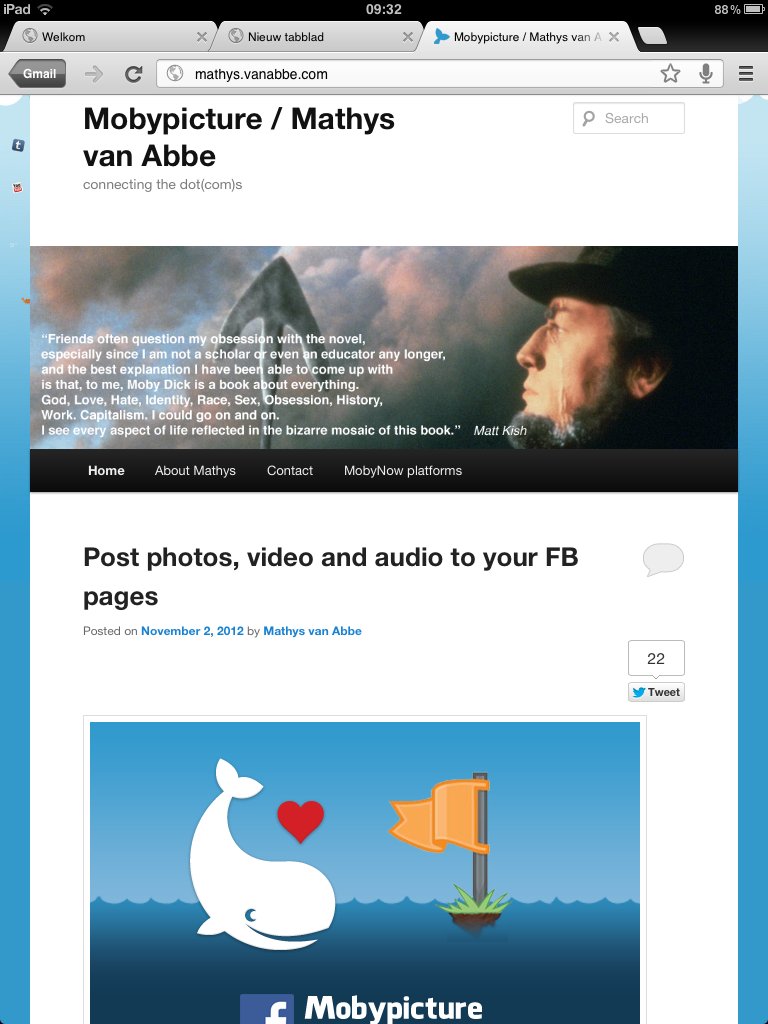Screen dimensions: 768x1024
Task: Open the Contact menu item
Action: pyautogui.click(x=290, y=470)
